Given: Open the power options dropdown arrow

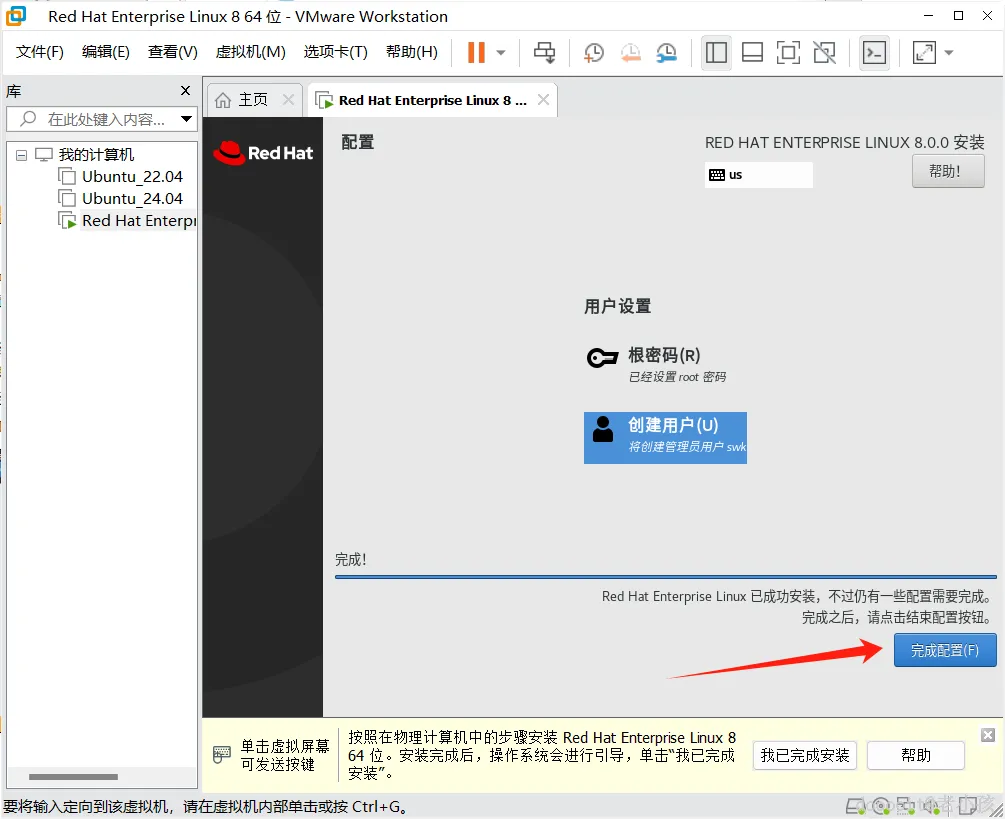Looking at the screenshot, I should [501, 53].
